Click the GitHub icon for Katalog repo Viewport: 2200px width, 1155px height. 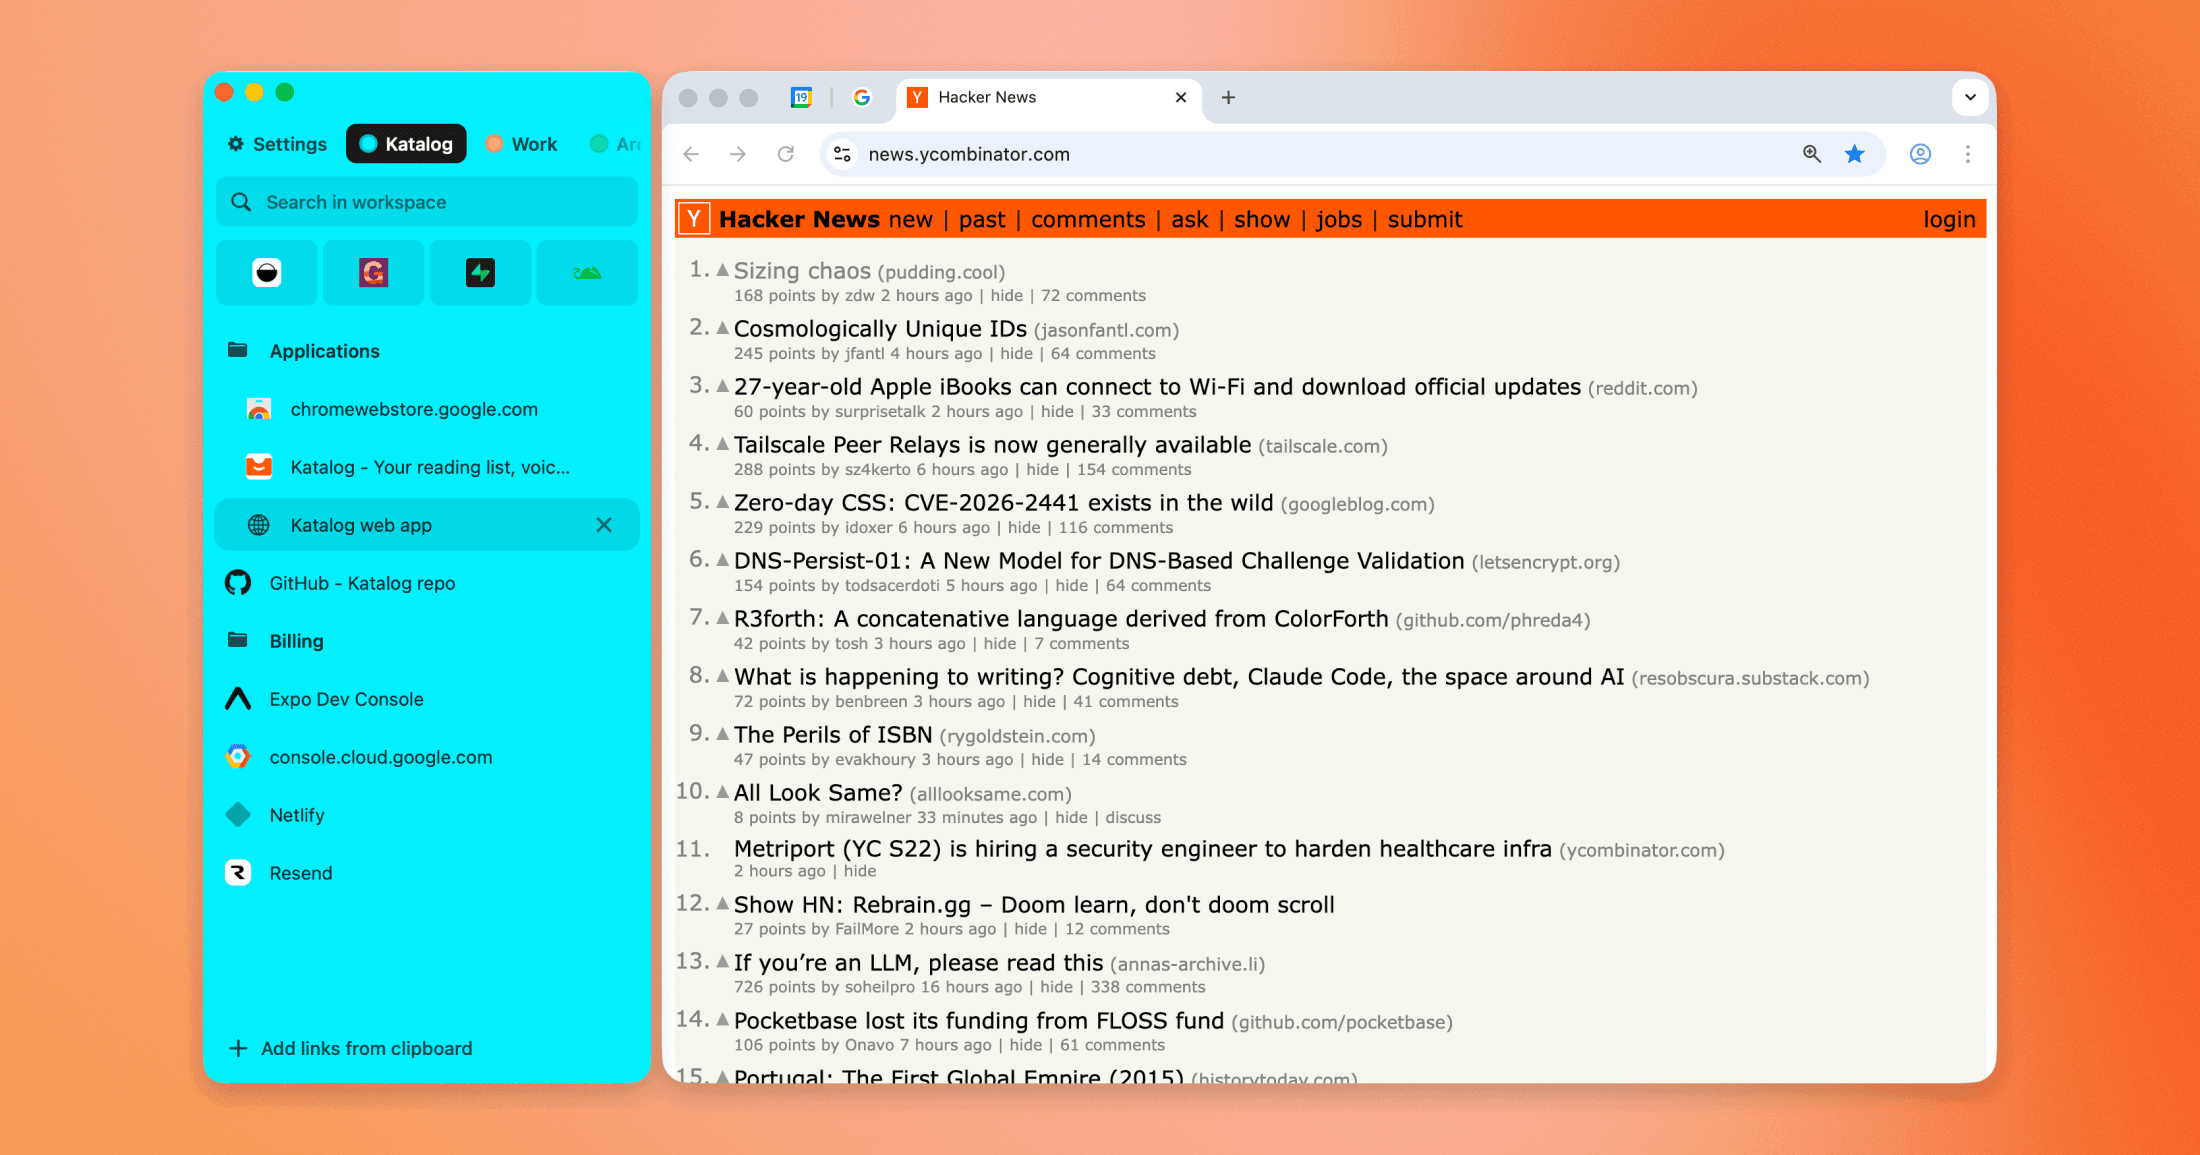pos(238,583)
